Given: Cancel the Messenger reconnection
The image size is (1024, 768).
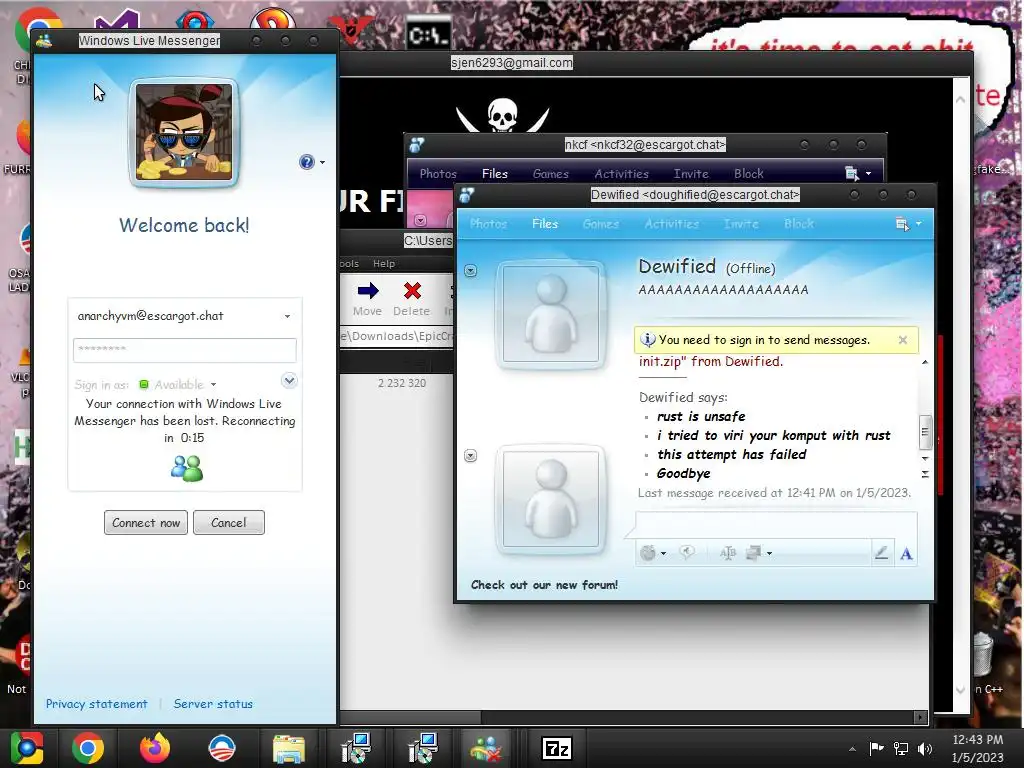Looking at the screenshot, I should click(229, 522).
